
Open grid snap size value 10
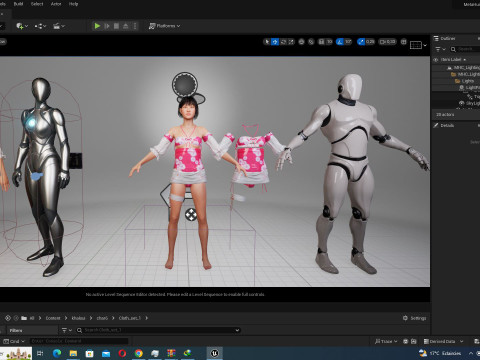[329, 42]
